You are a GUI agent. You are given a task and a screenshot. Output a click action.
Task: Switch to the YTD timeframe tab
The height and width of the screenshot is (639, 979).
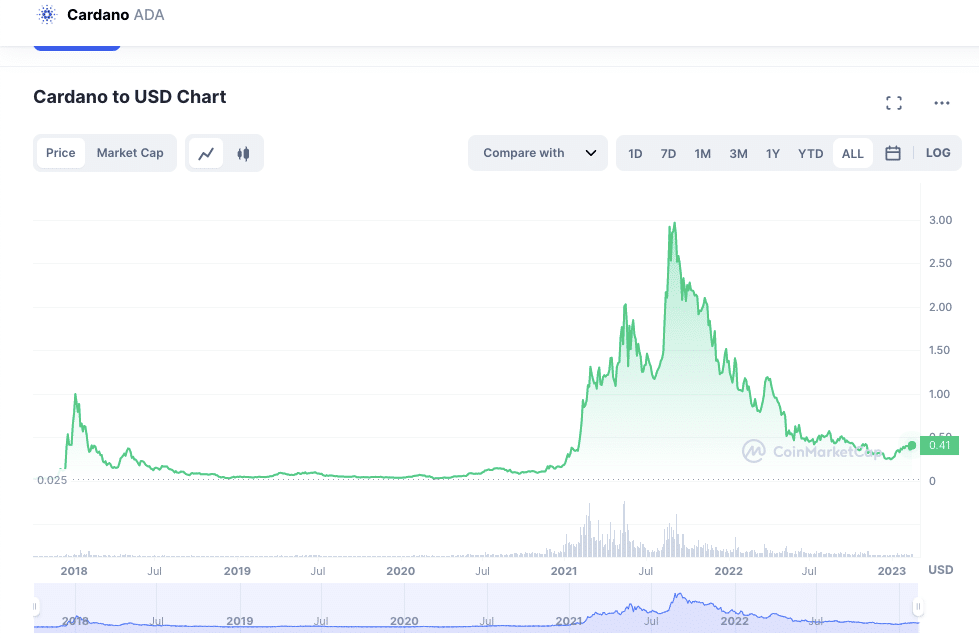[x=810, y=153]
